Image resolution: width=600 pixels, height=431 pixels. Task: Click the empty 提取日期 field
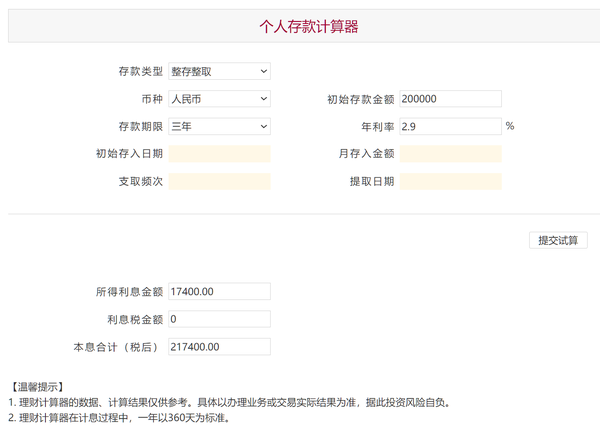(x=450, y=181)
